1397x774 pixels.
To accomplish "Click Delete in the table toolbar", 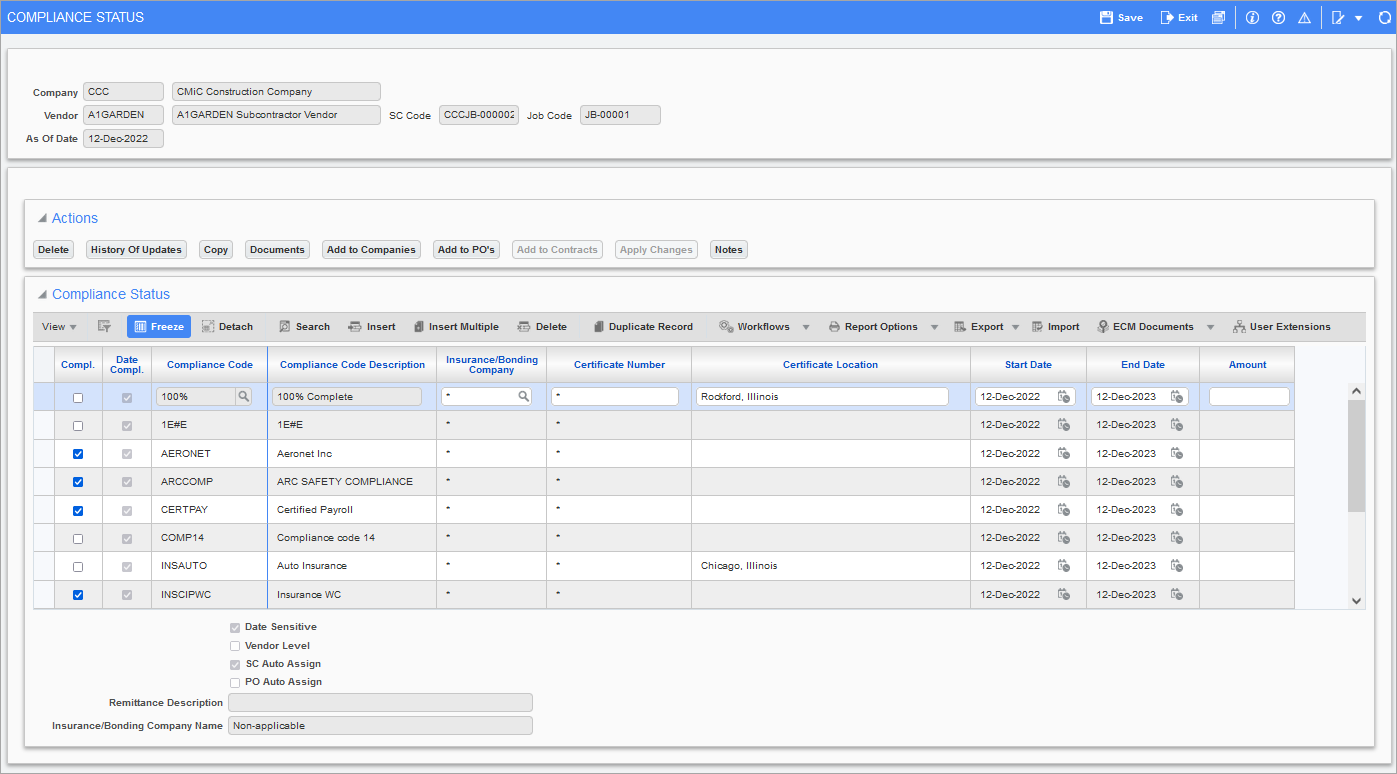I will 542,326.
